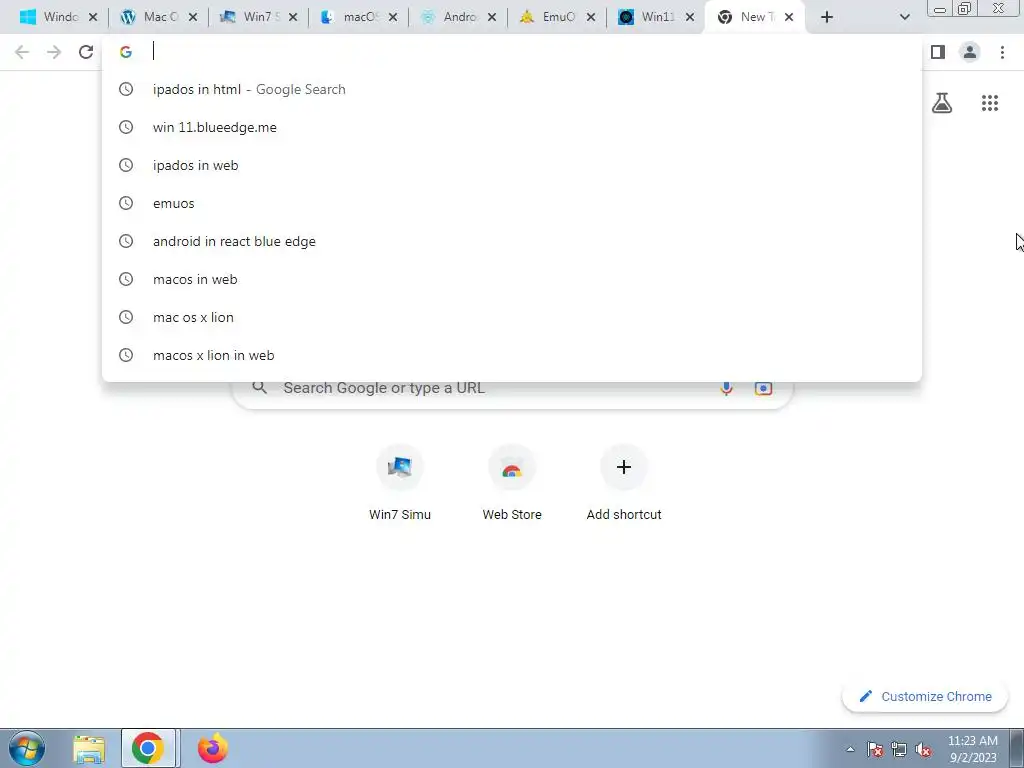This screenshot has height=768, width=1024.
Task: Open the Win7 Simu shortcut
Action: (400, 483)
